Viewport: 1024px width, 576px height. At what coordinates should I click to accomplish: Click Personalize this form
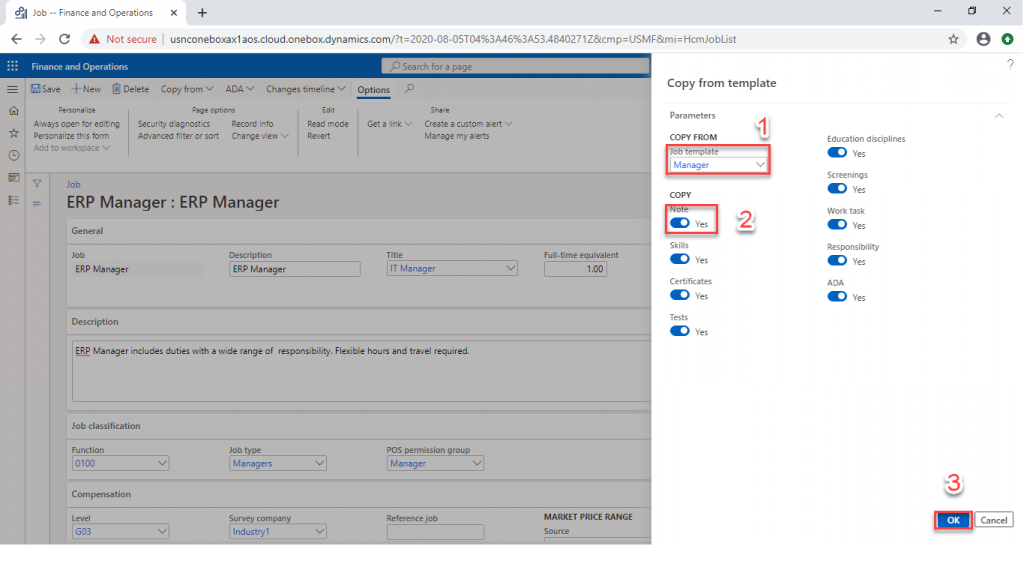[x=71, y=136]
